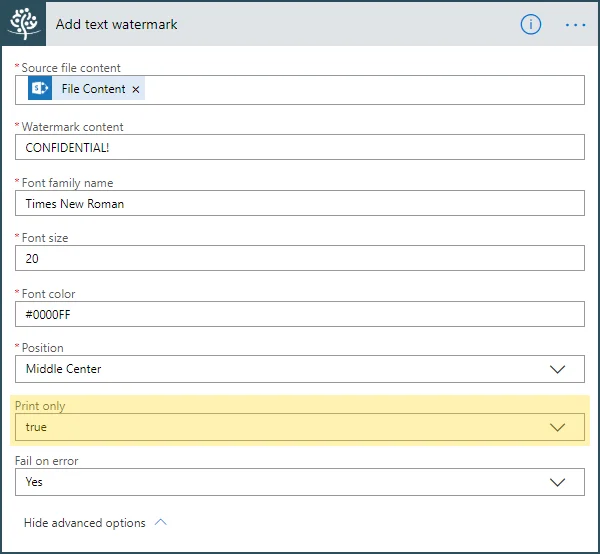Click into the Font size field
The image size is (600, 554).
pos(300,258)
